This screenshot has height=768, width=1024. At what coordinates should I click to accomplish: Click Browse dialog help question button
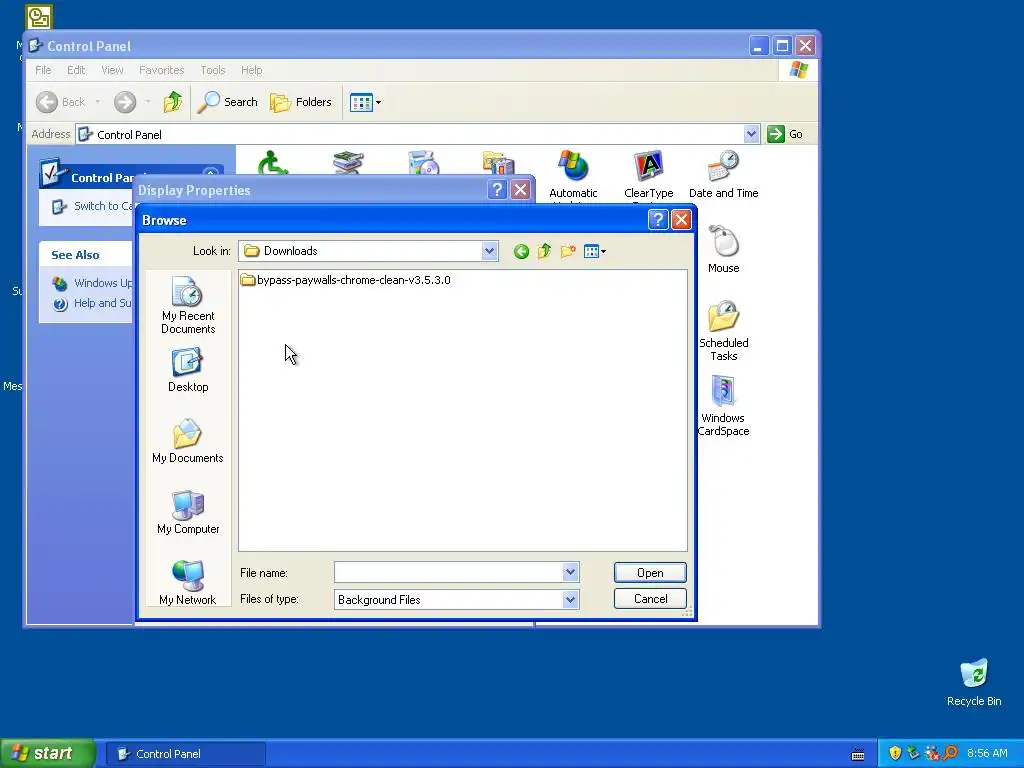click(658, 220)
